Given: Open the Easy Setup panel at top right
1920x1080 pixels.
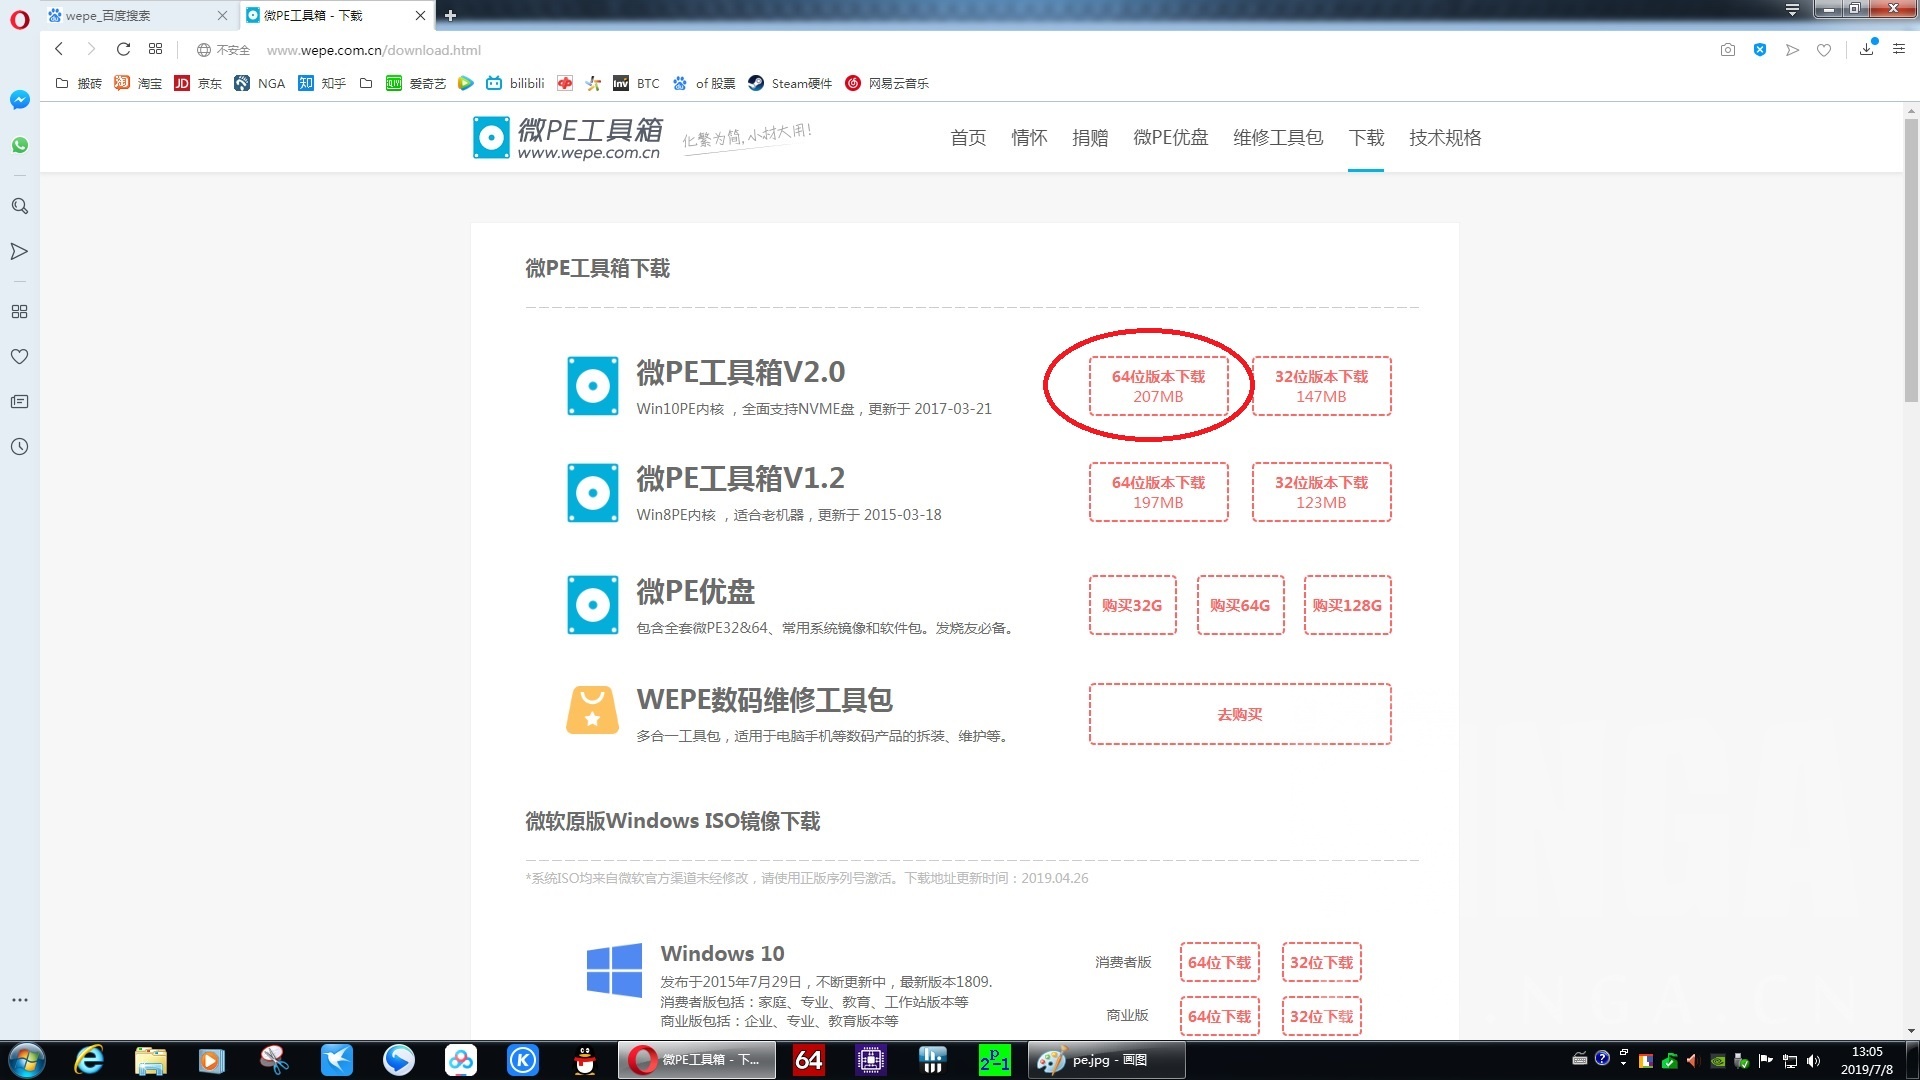Looking at the screenshot, I should (x=1898, y=49).
